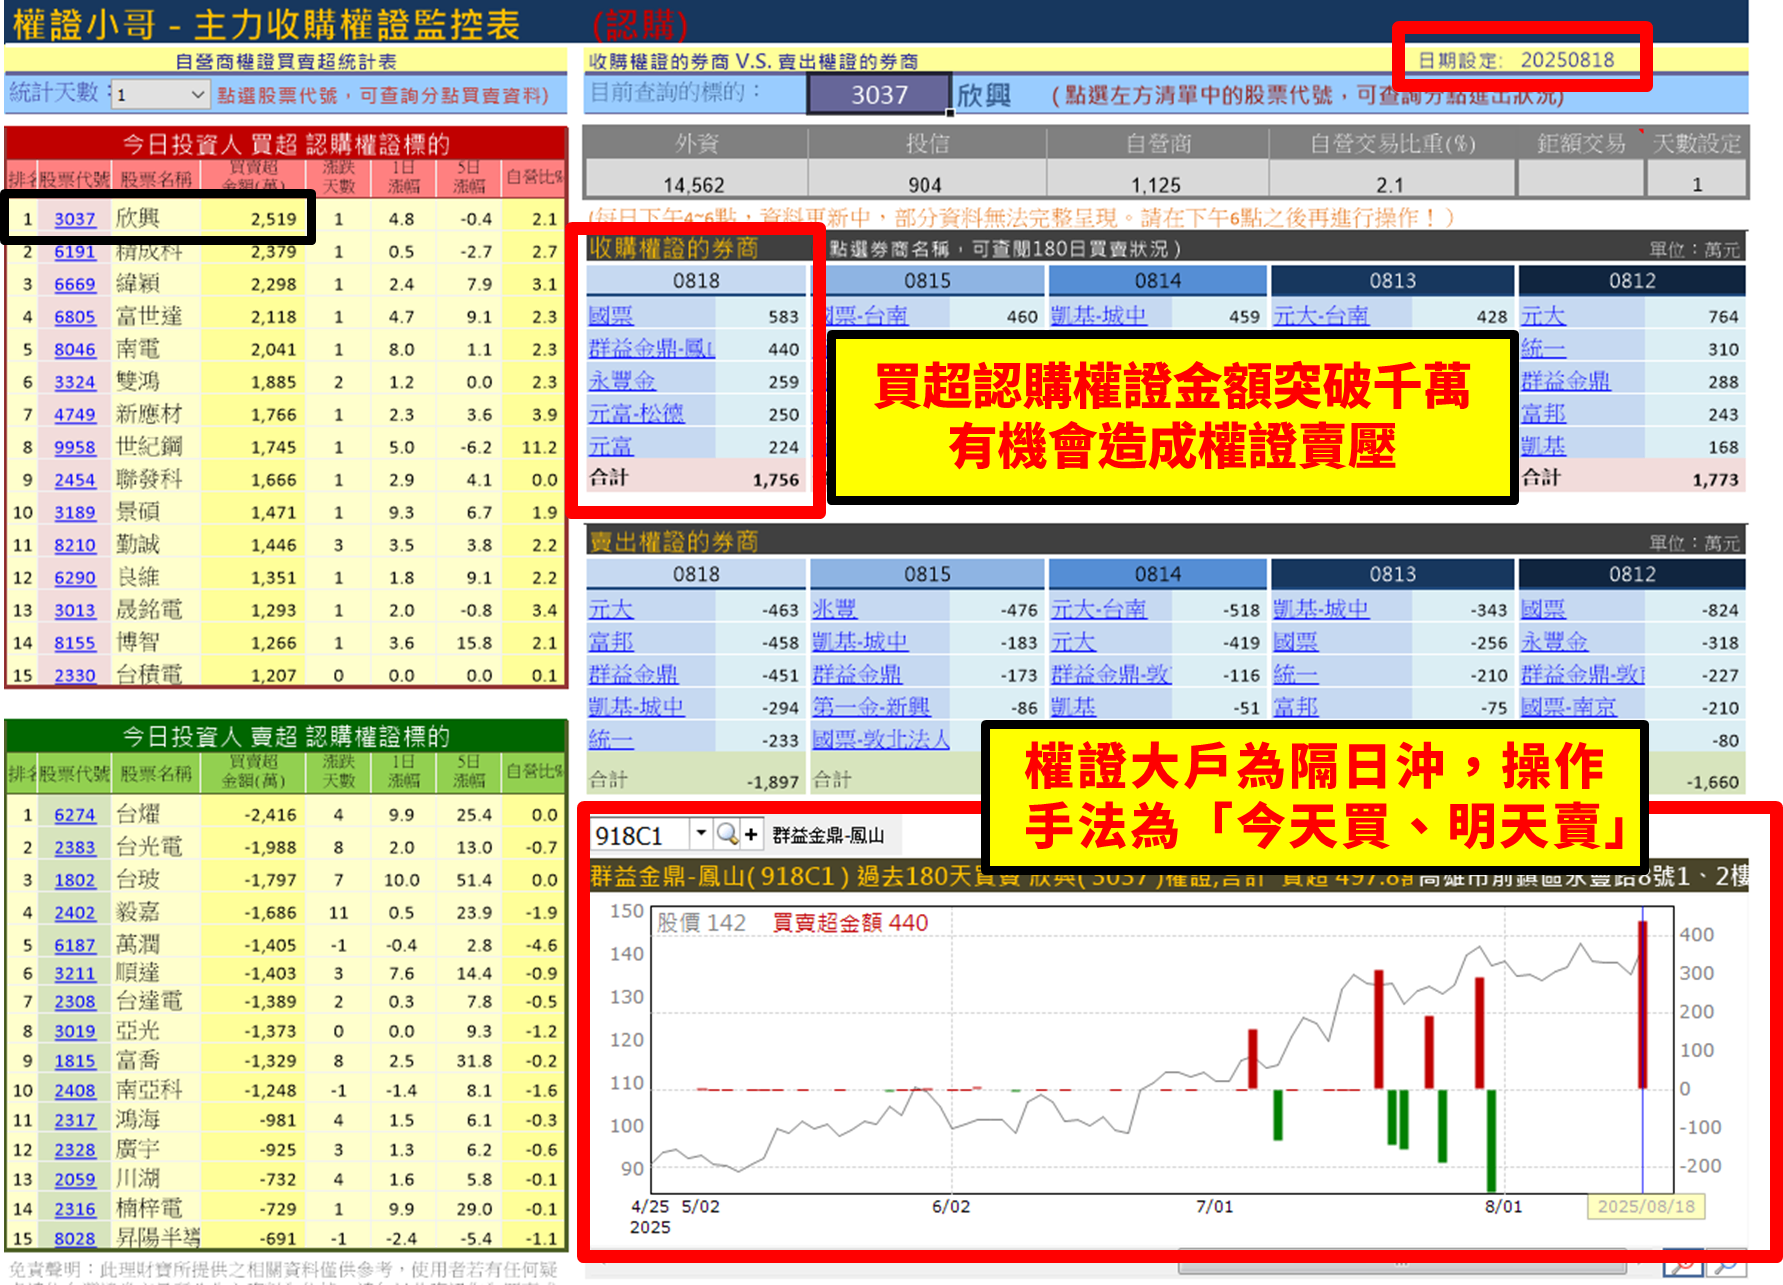This screenshot has height=1285, width=1783.
Task: Open stock code 8046 南電 link
Action: click(x=75, y=349)
